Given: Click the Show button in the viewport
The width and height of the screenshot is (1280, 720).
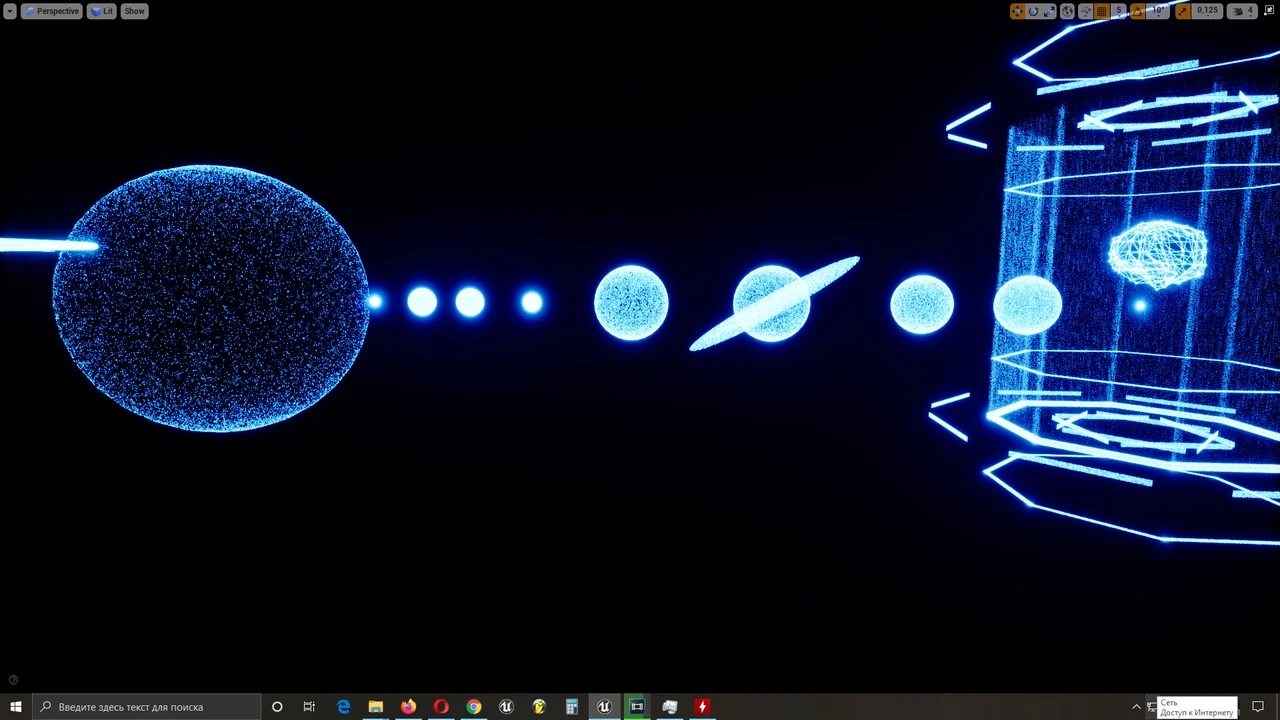Looking at the screenshot, I should [x=134, y=11].
